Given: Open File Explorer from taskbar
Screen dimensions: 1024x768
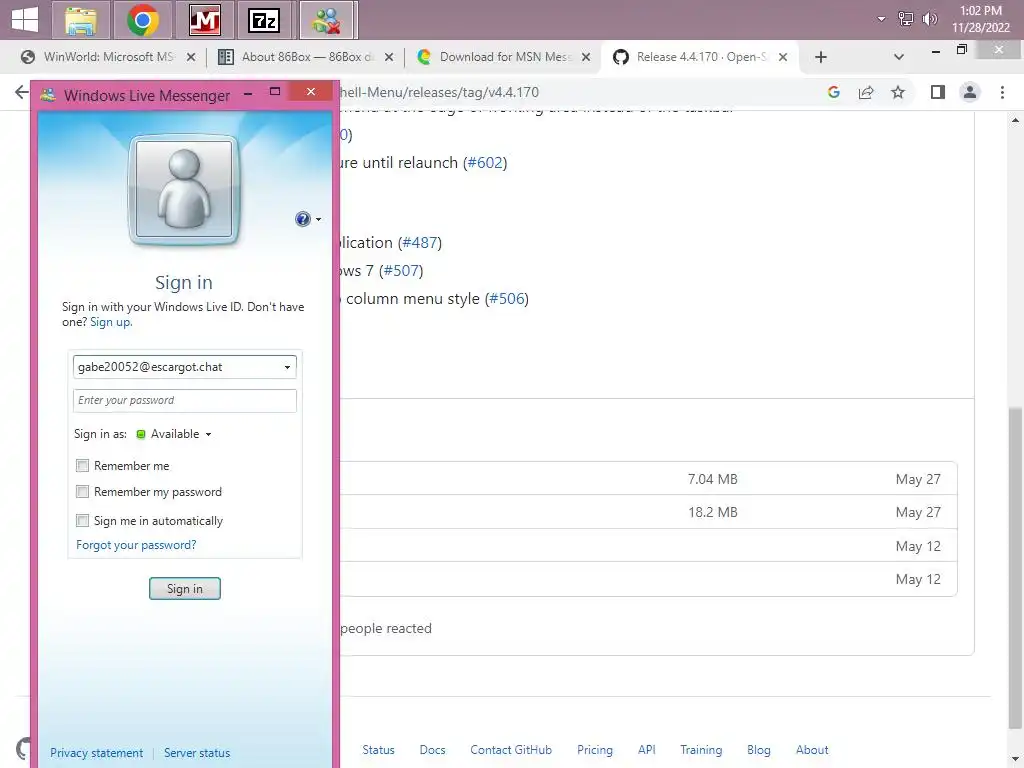Looking at the screenshot, I should 82,20.
